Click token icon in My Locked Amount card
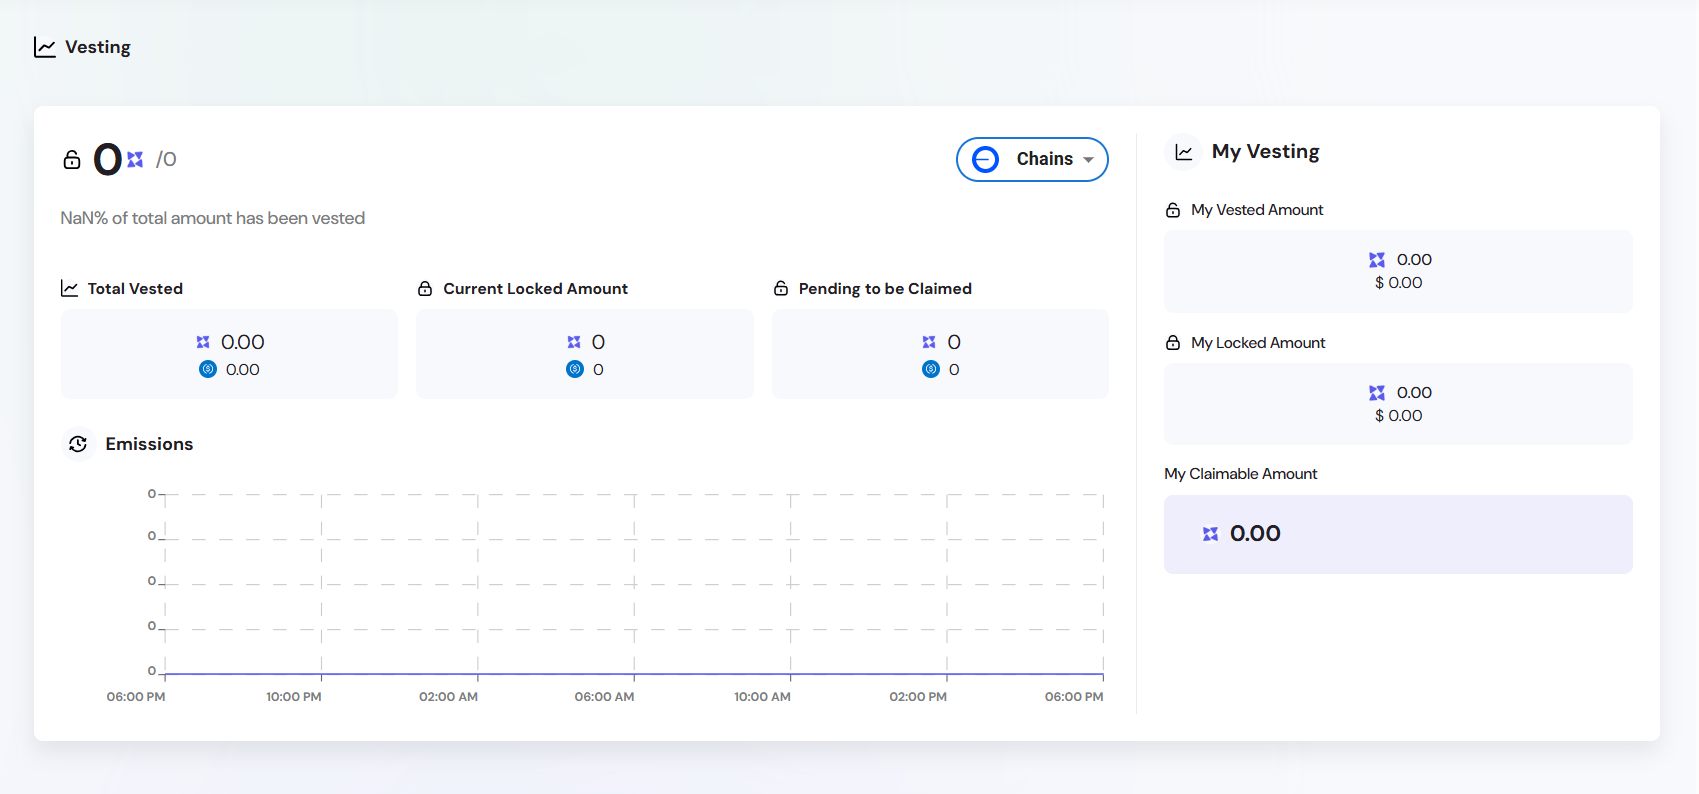Screen dimensions: 1699x794 (1377, 393)
